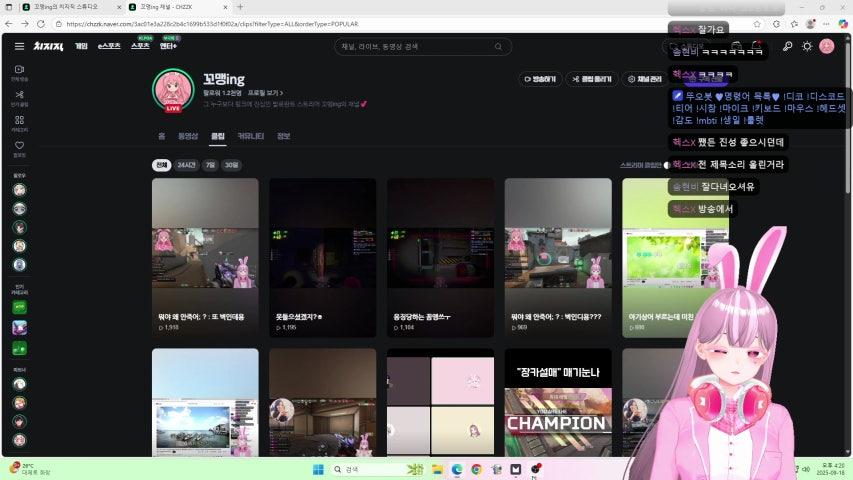Switch to the 클립 tab
This screenshot has width=853, height=480.
[218, 136]
